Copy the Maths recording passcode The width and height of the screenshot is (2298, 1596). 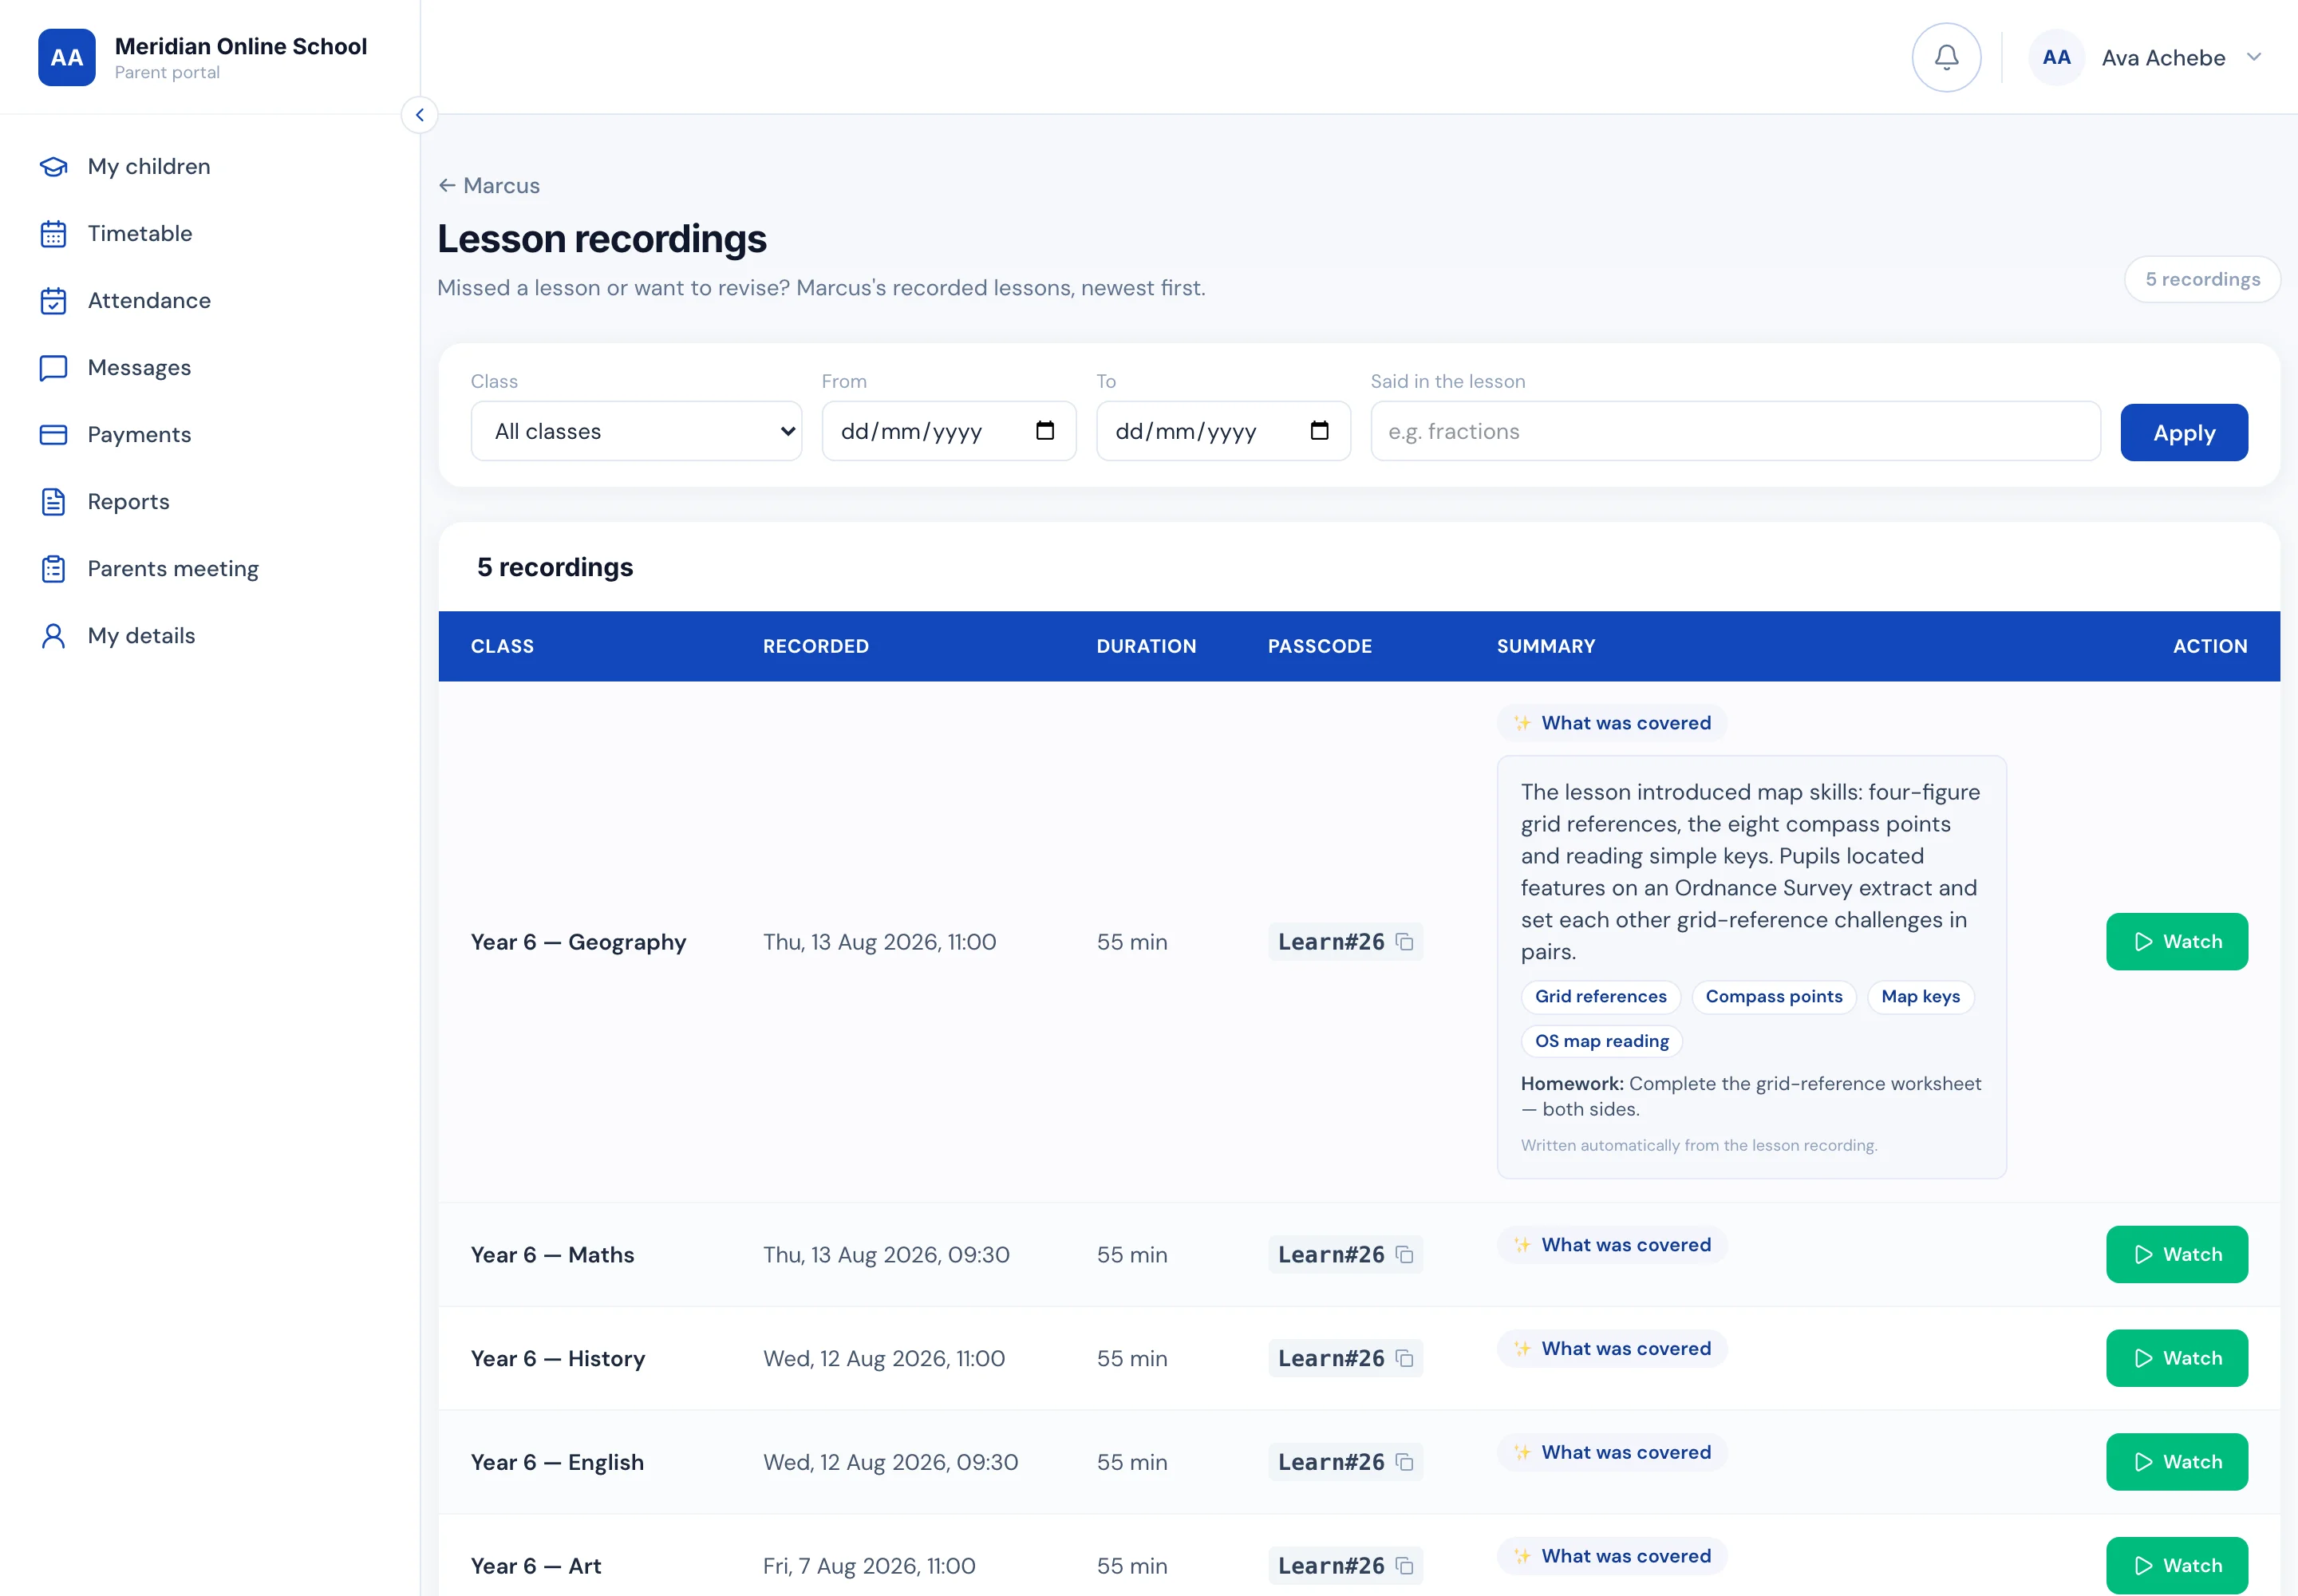[1404, 1254]
